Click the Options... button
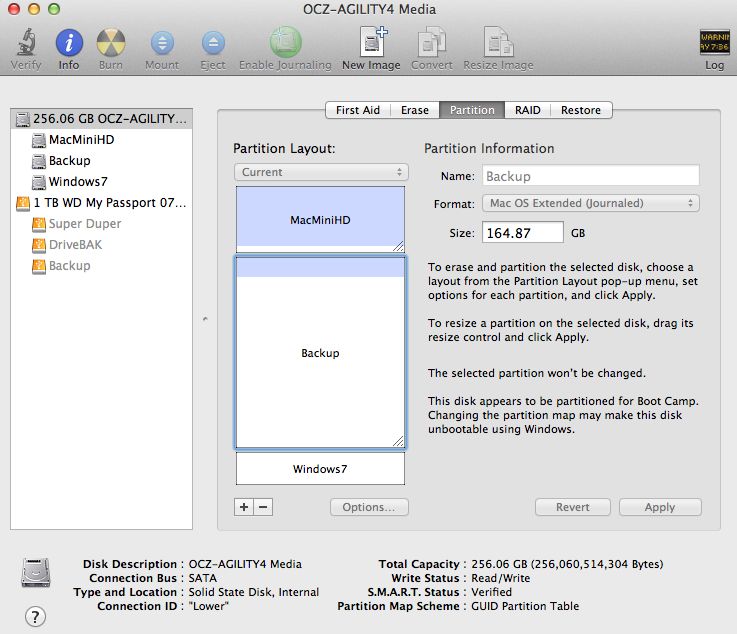Image resolution: width=737 pixels, height=634 pixels. [x=369, y=507]
